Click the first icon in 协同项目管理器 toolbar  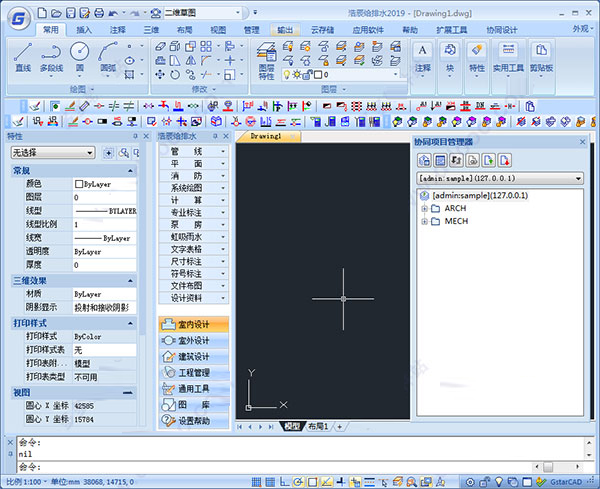[x=424, y=160]
